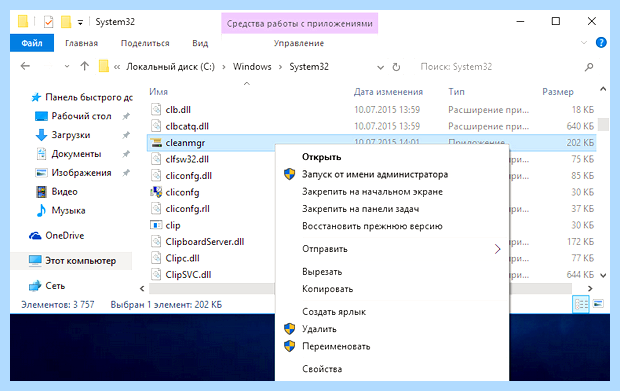The height and width of the screenshot is (391, 620).
Task: Choose Копировать in the context menu
Action: pyautogui.click(x=391, y=289)
